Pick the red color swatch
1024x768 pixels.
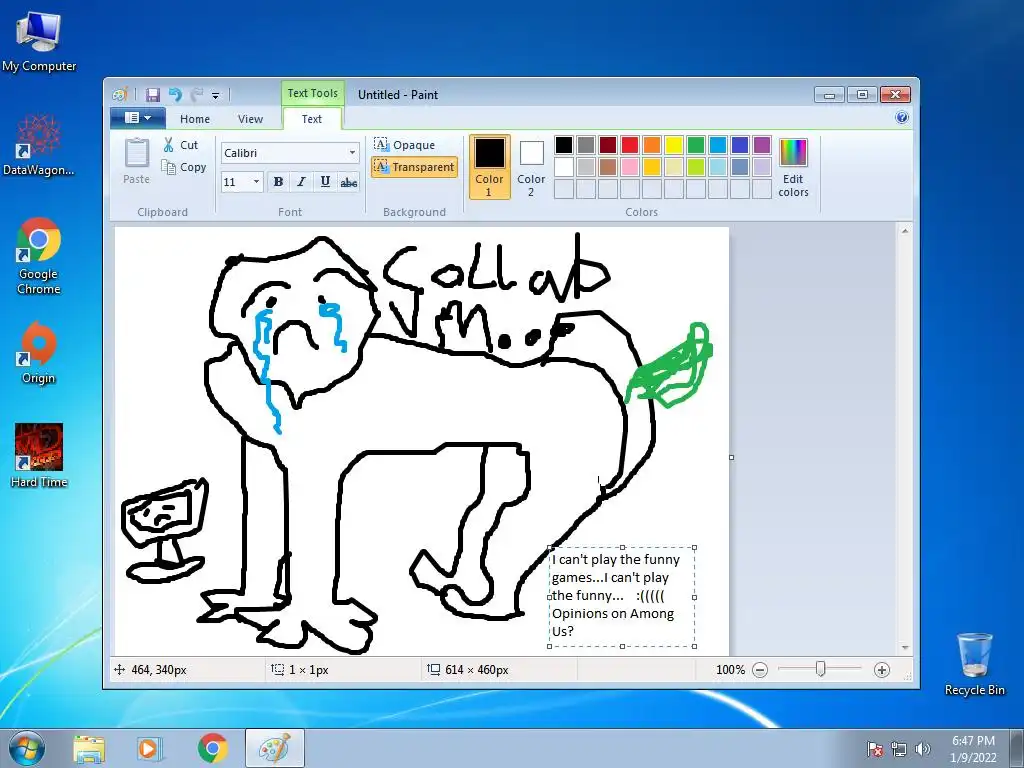point(630,145)
